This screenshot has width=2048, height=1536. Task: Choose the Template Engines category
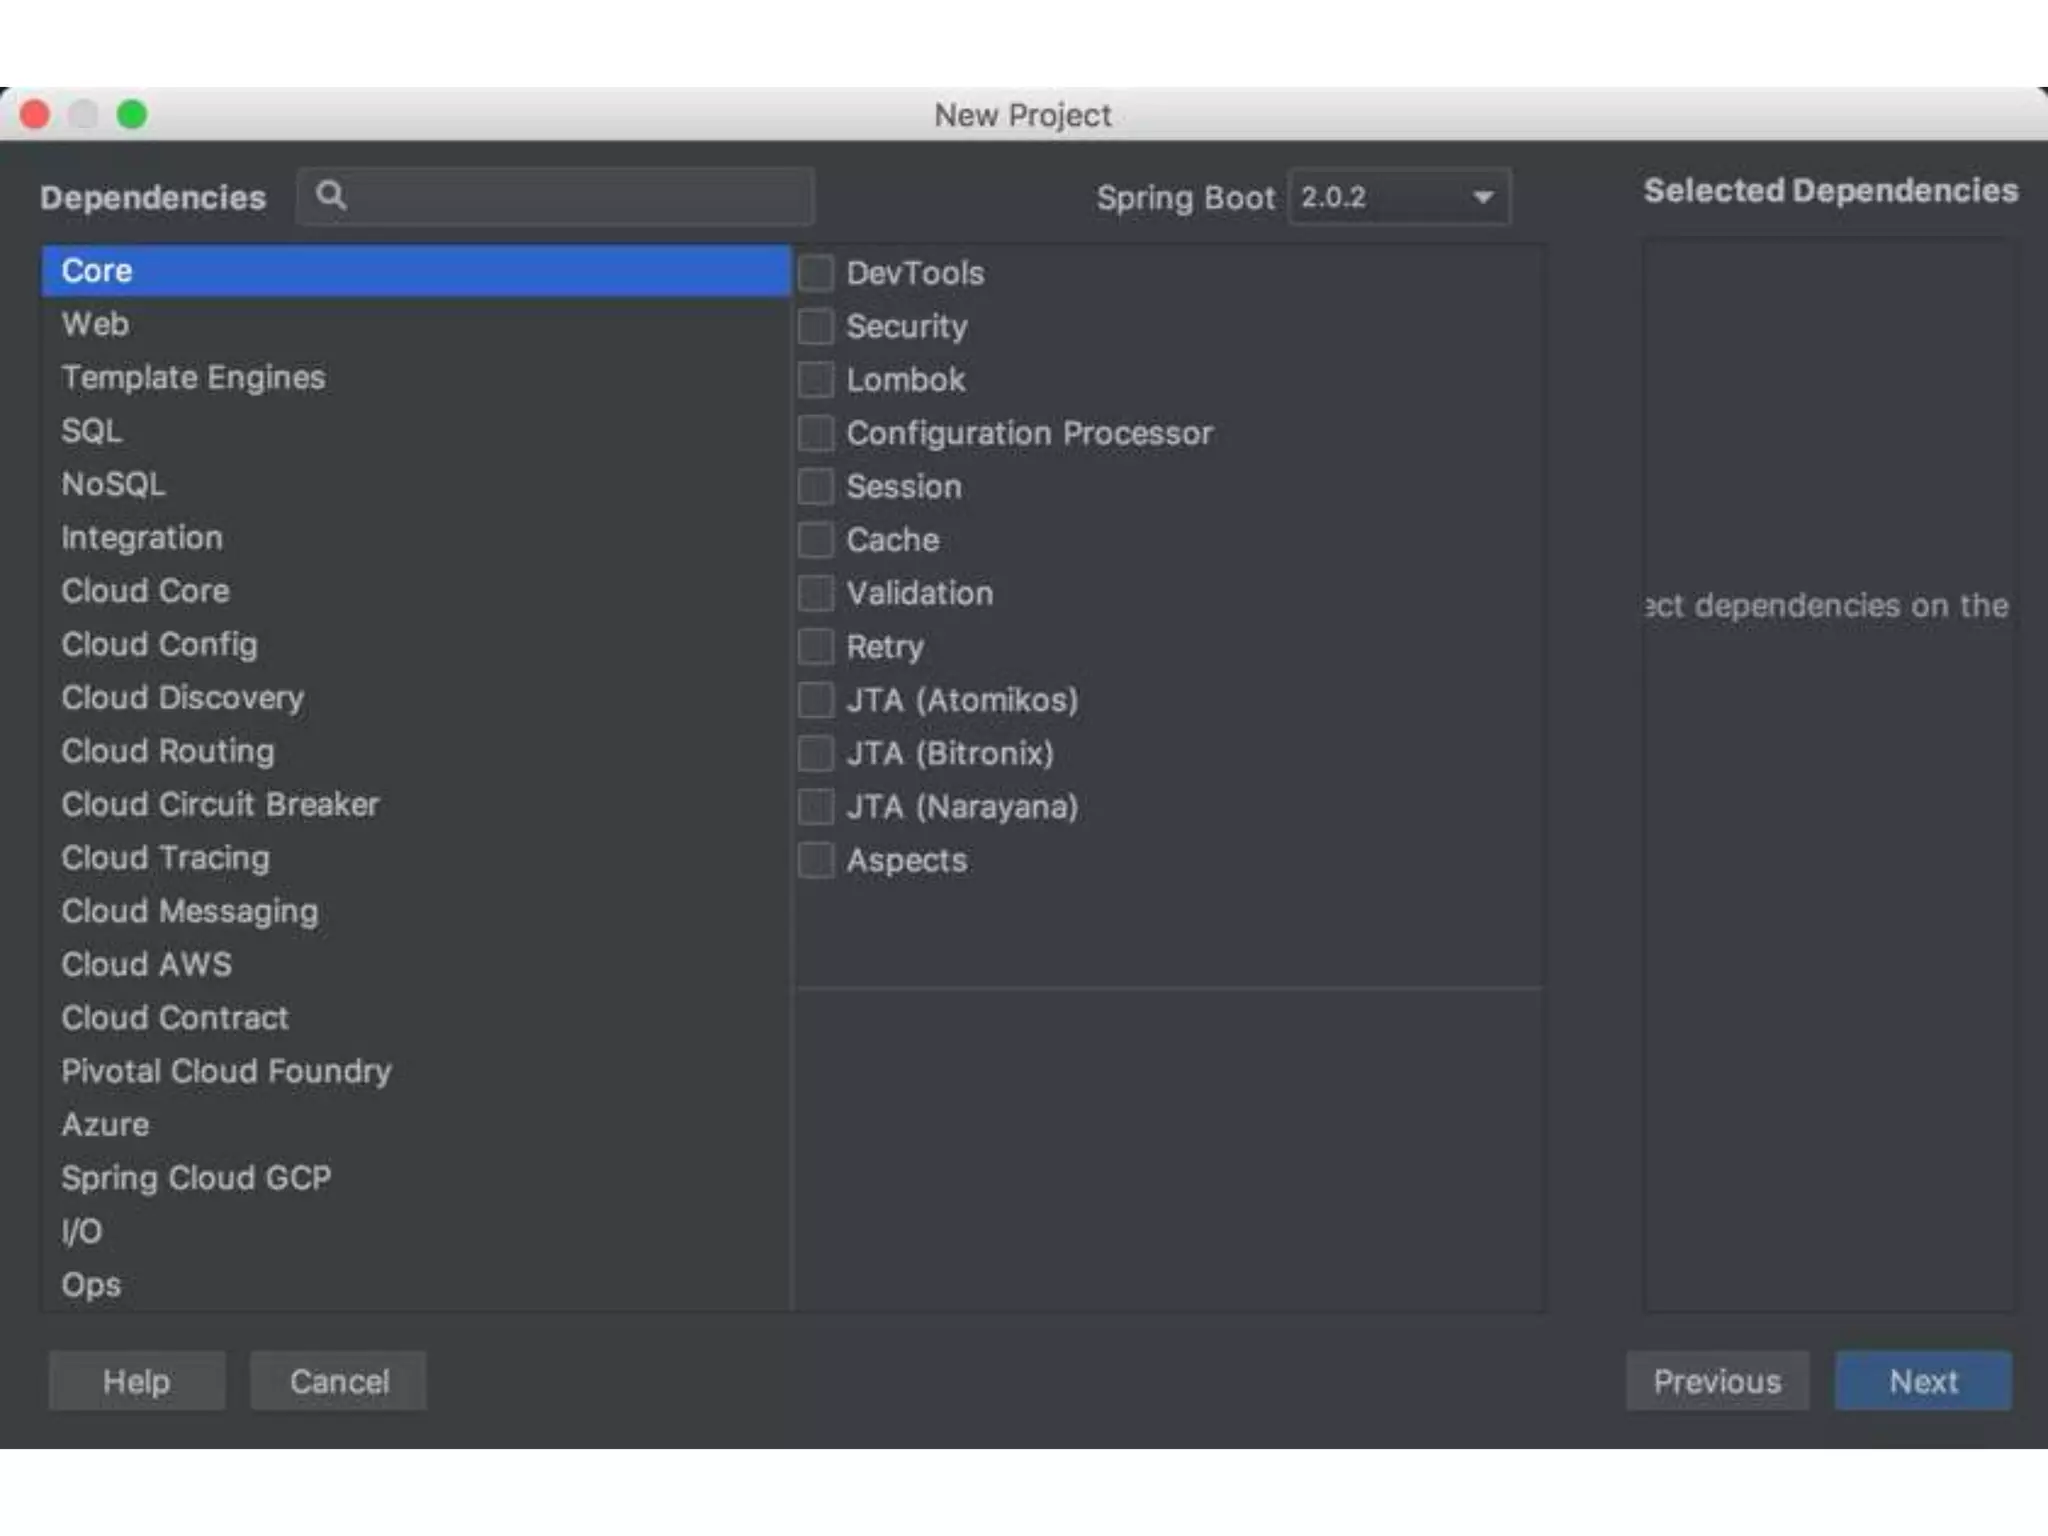coord(193,378)
